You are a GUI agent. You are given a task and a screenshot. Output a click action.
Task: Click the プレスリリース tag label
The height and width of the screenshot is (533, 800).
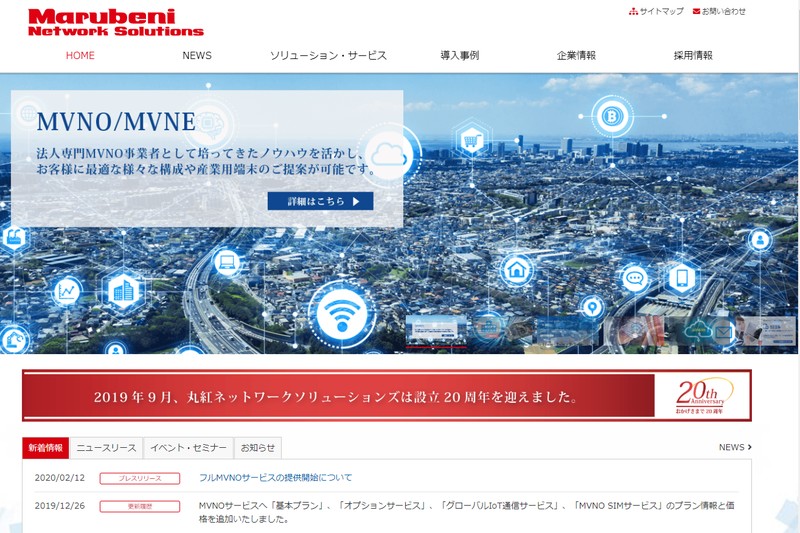[x=140, y=478]
